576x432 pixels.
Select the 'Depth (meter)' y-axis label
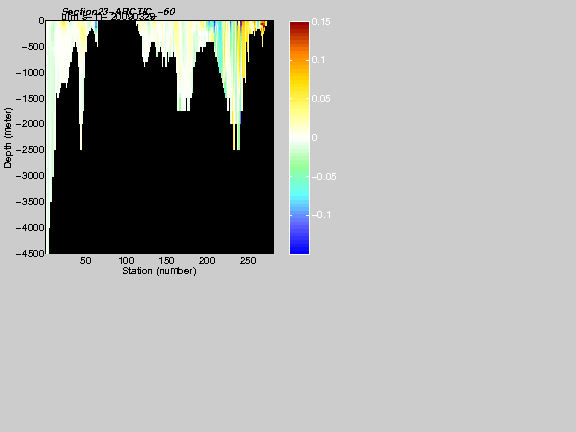tap(8, 138)
